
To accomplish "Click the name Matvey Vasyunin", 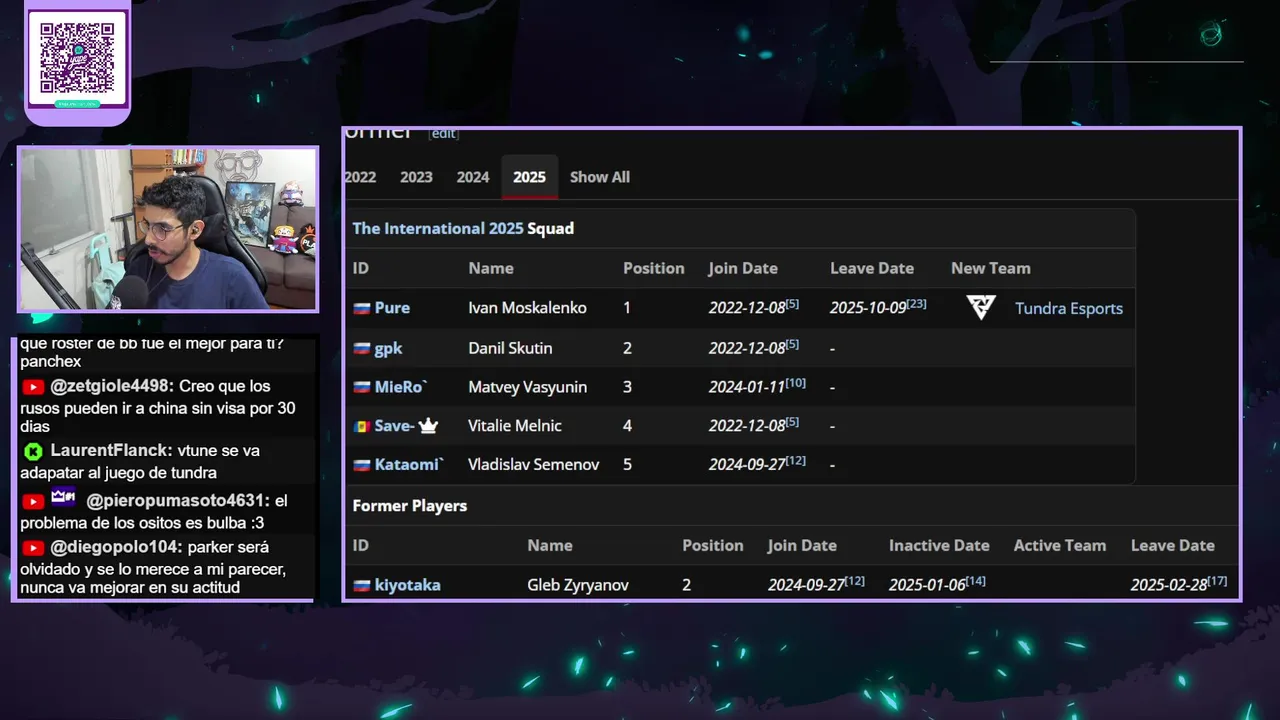I will tap(527, 387).
